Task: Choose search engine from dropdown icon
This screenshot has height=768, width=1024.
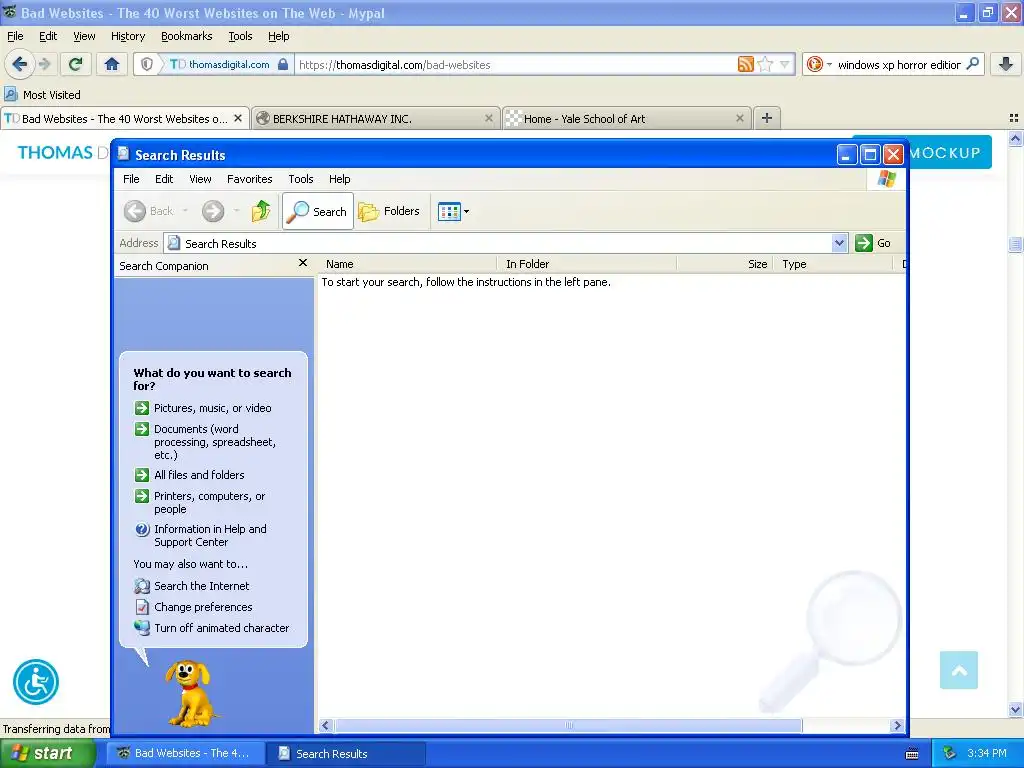Action: (818, 64)
